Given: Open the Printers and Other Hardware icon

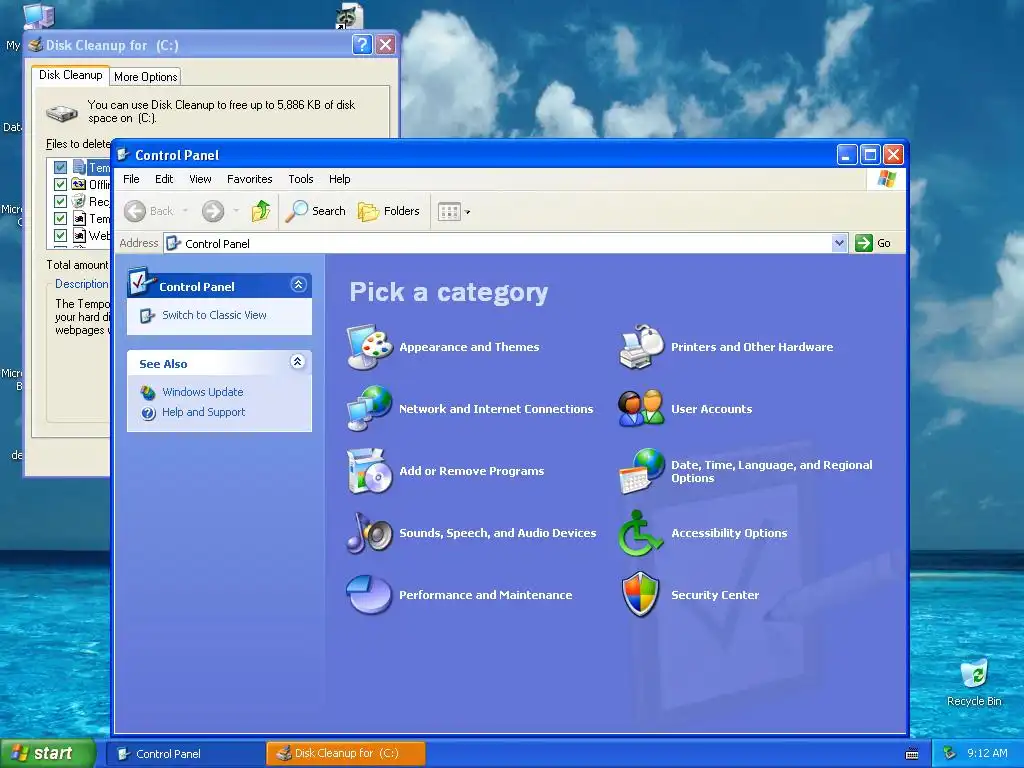Looking at the screenshot, I should tap(641, 347).
